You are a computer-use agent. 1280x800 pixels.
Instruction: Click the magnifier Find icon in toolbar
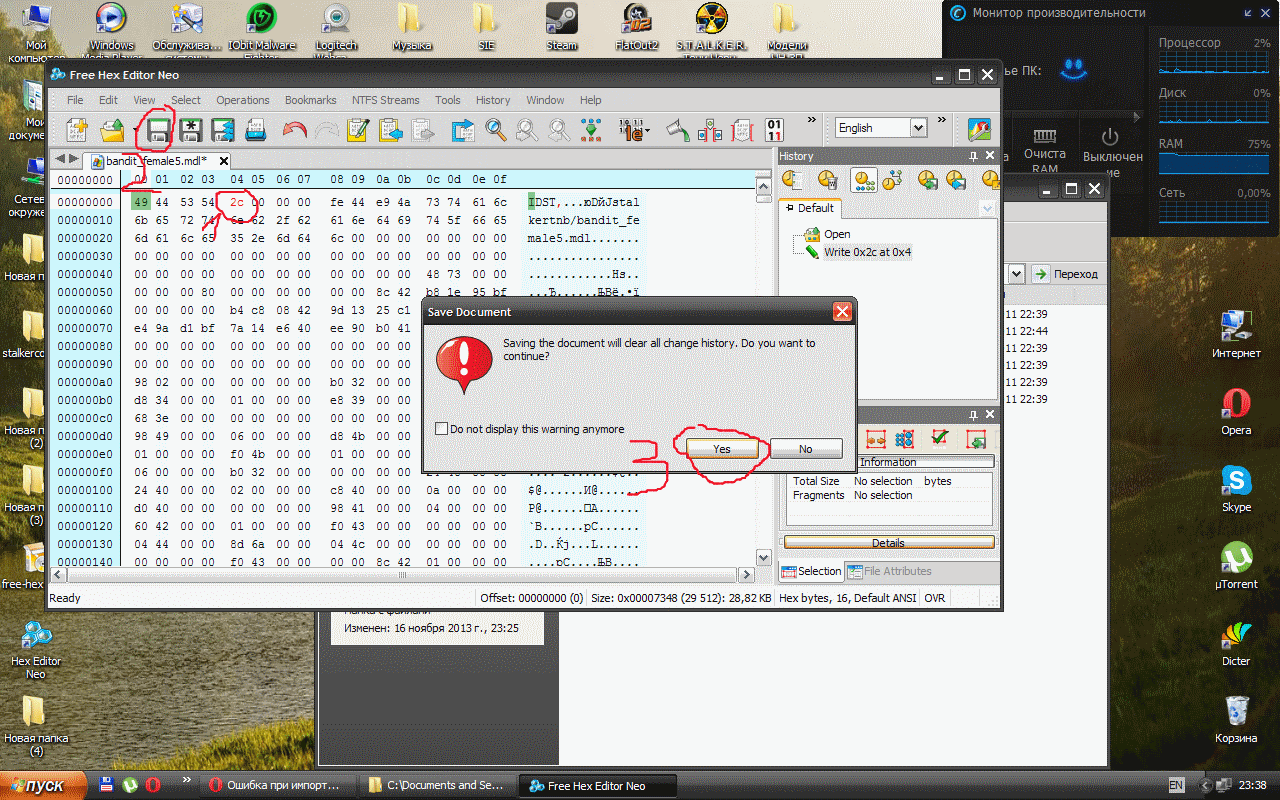point(495,129)
